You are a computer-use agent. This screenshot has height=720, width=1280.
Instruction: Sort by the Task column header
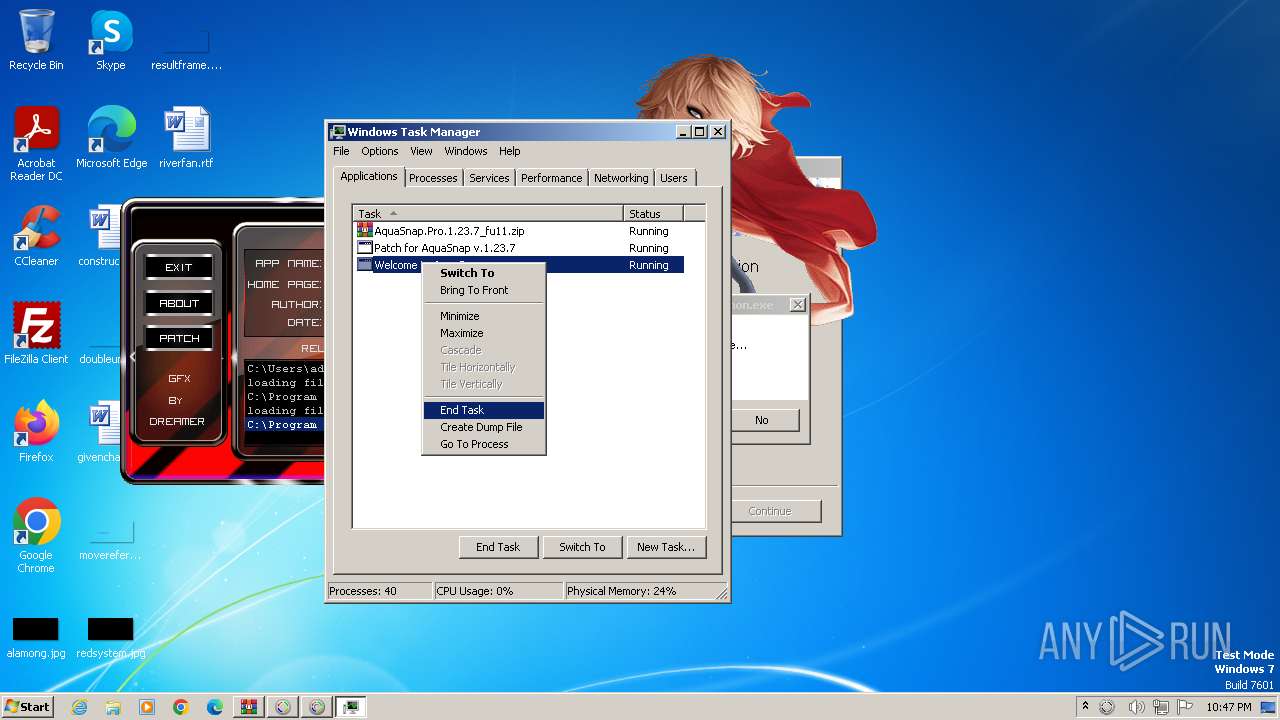point(489,214)
